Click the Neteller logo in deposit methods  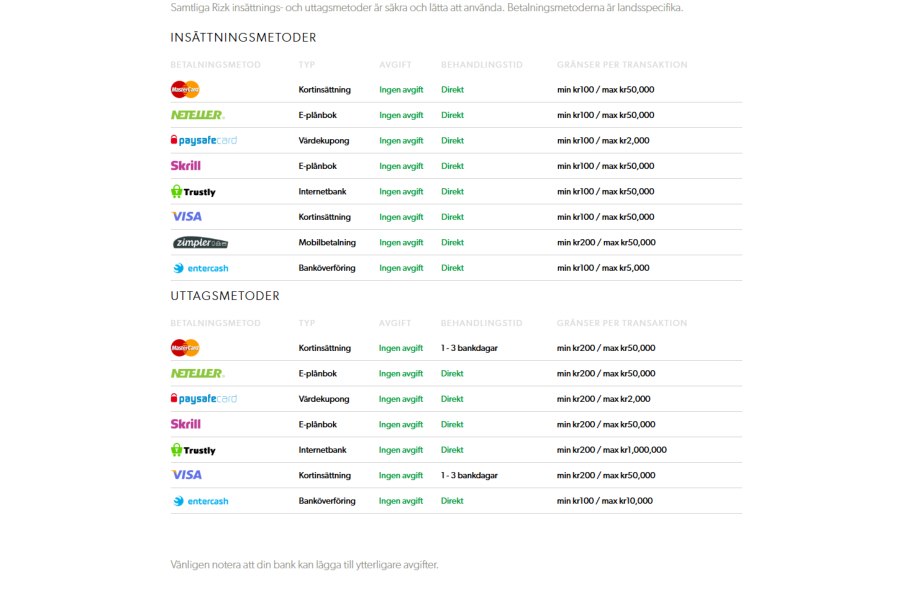click(x=197, y=115)
